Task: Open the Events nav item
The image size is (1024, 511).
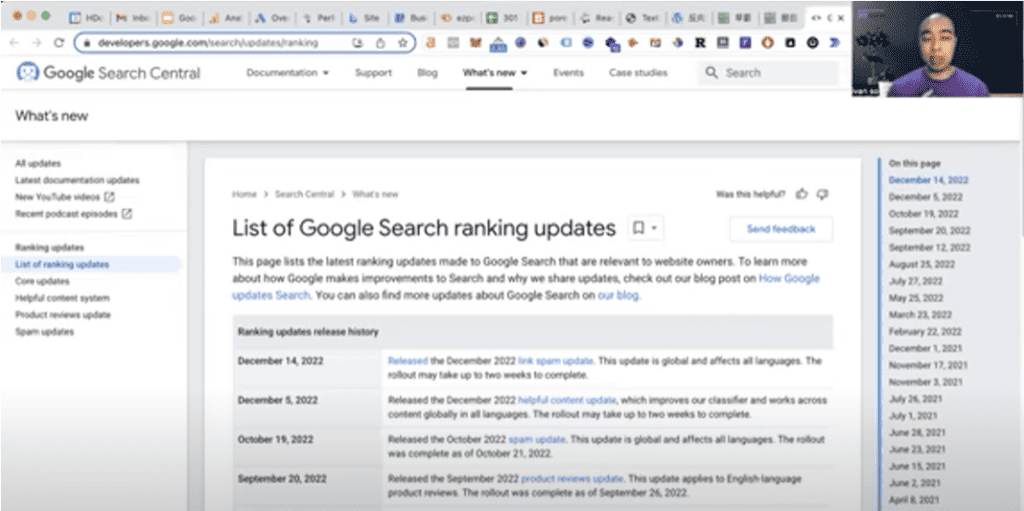Action: (x=568, y=73)
